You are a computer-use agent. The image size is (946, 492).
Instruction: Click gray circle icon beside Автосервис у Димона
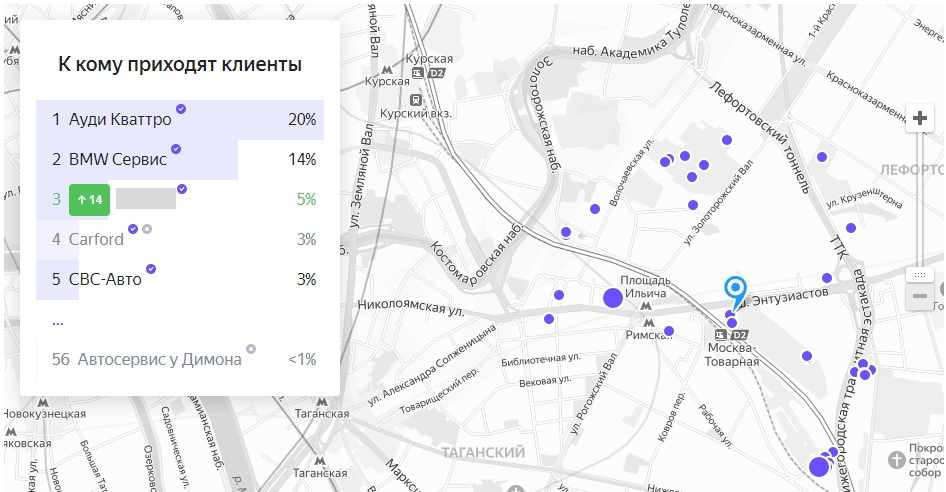coord(251,349)
